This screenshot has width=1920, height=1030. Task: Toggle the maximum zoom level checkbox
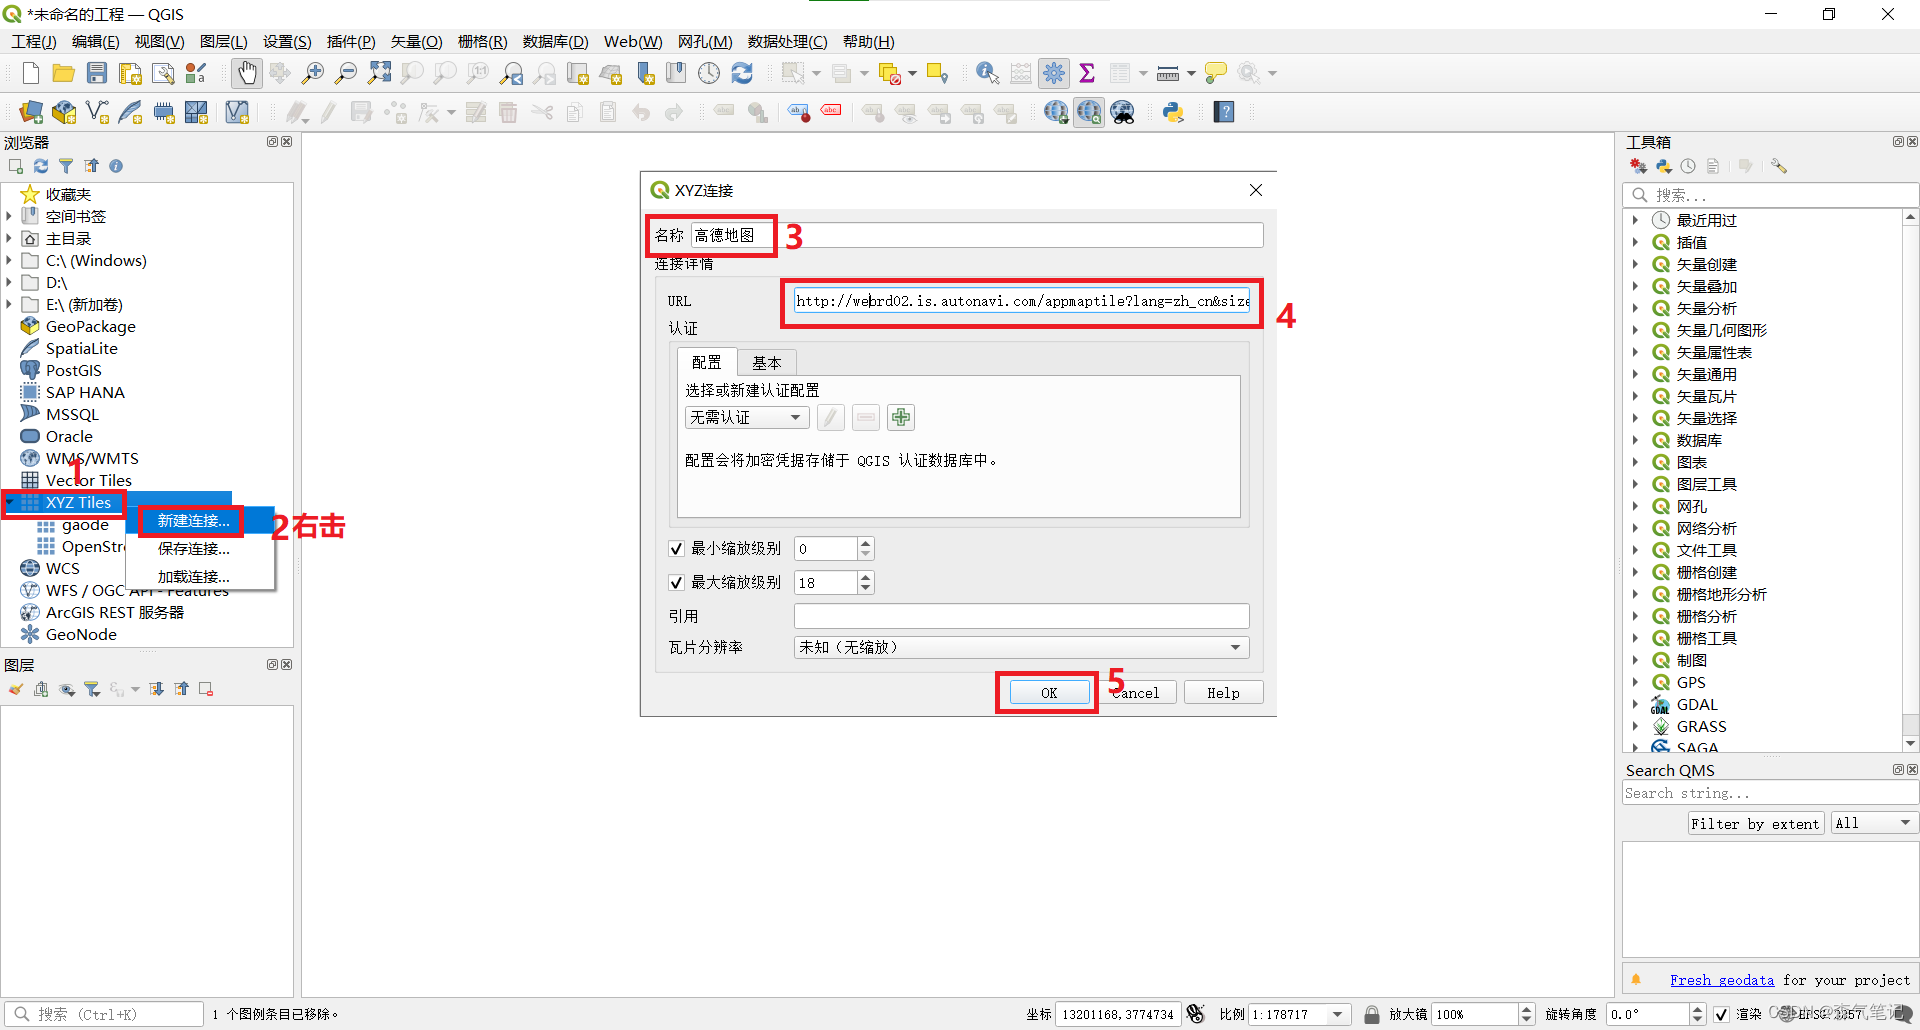pyautogui.click(x=676, y=583)
